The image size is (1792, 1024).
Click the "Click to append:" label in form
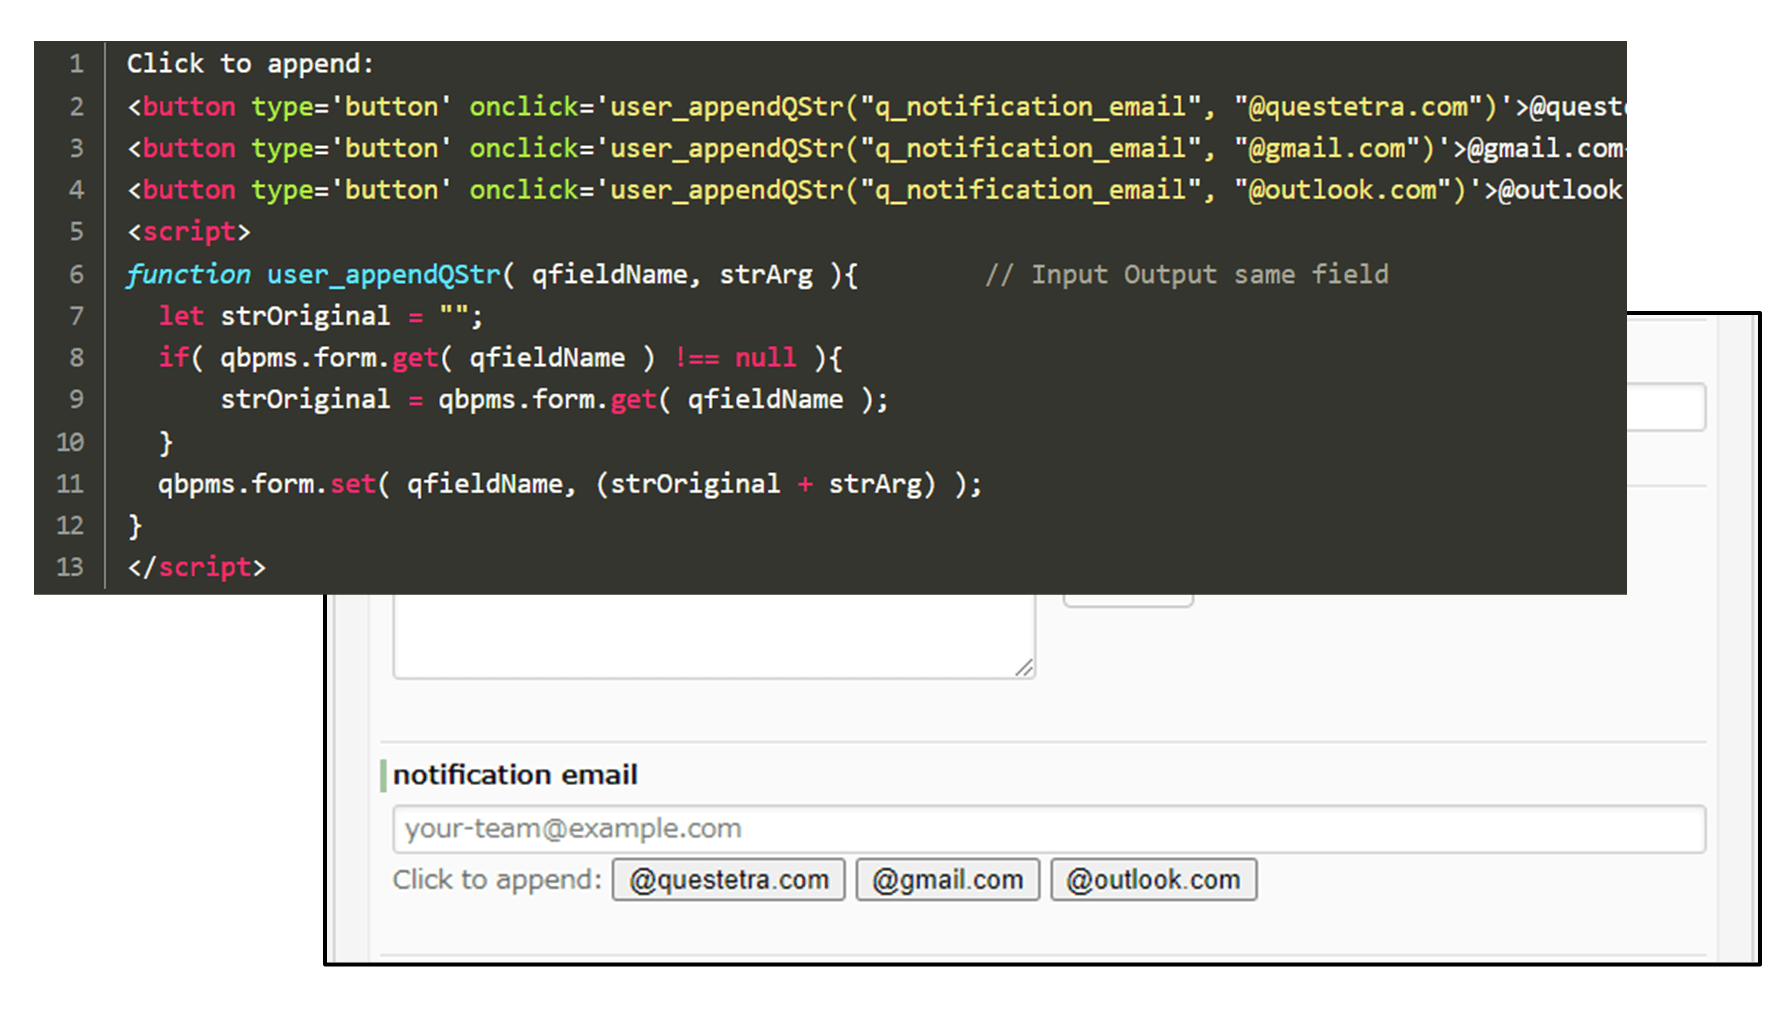click(x=497, y=880)
